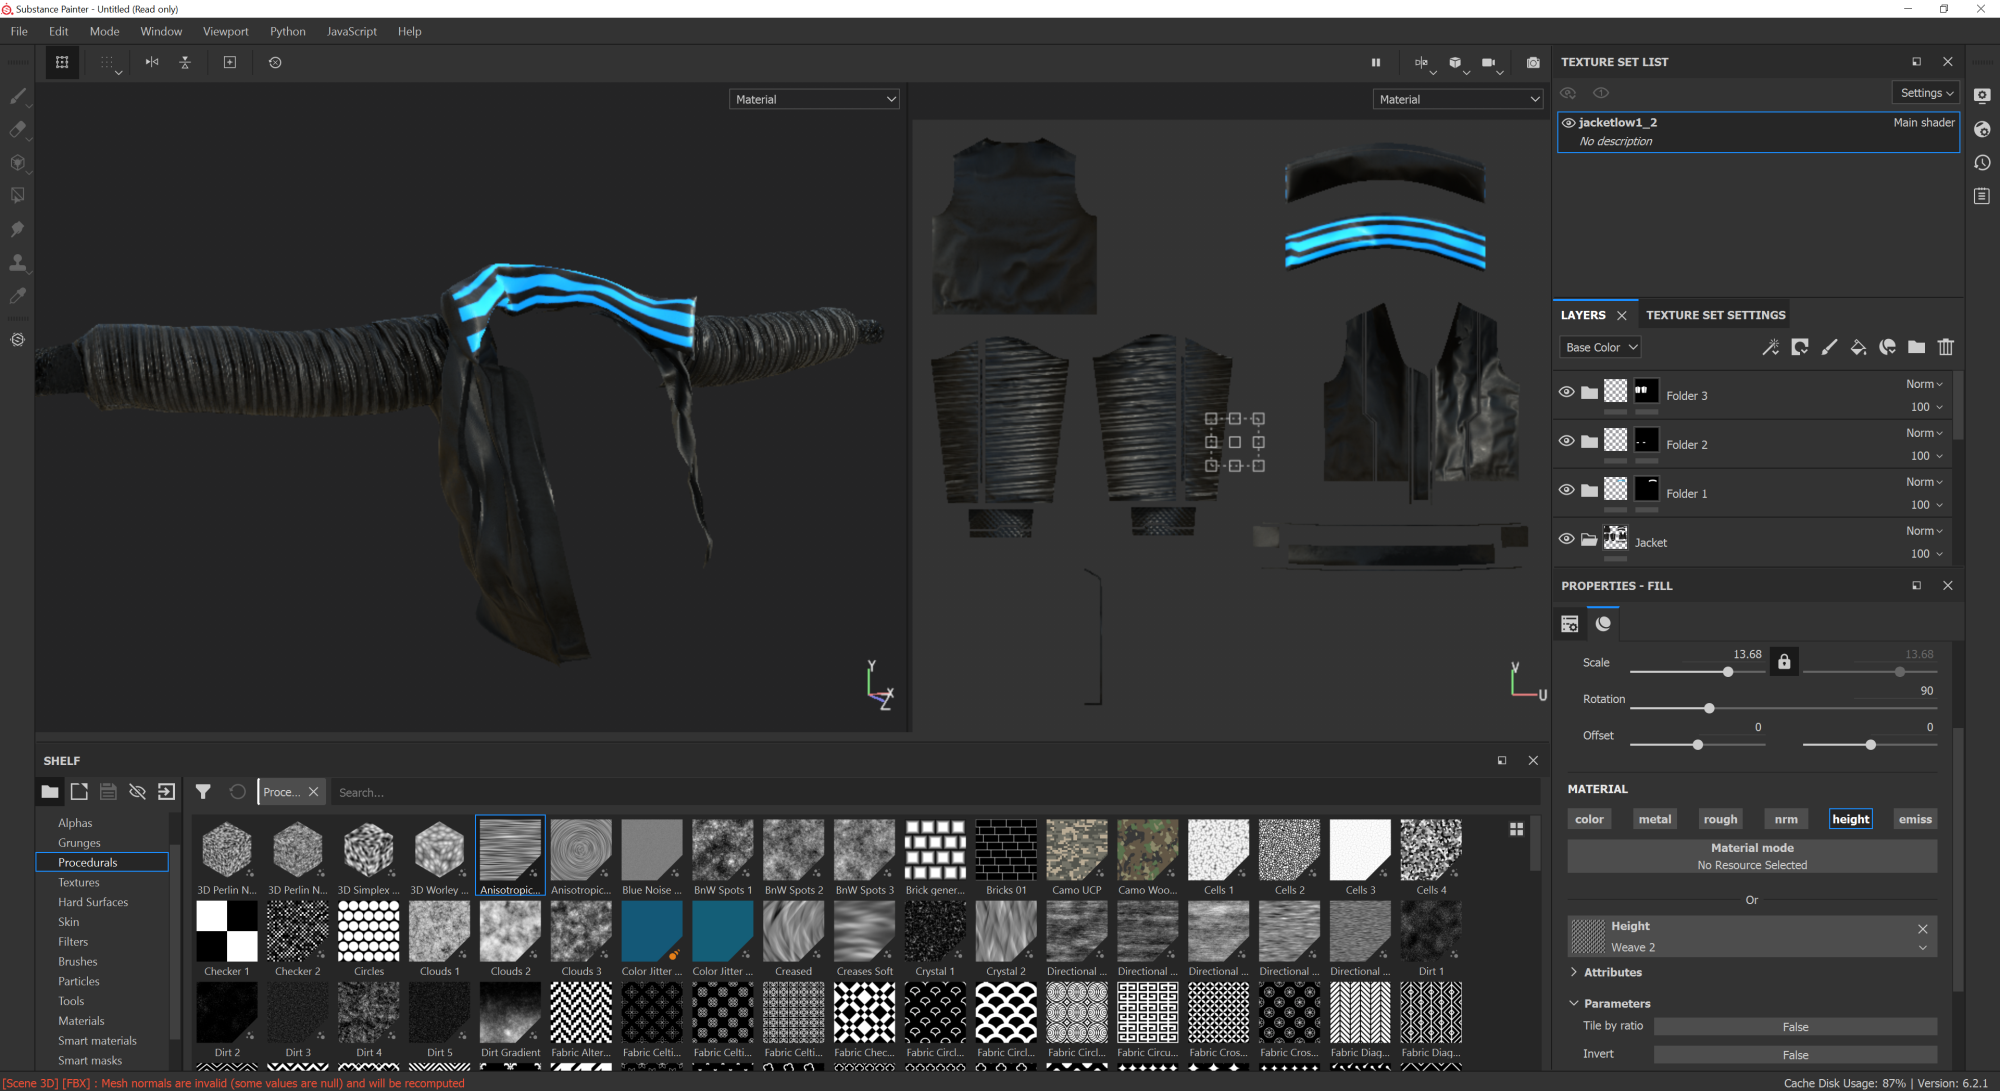Image resolution: width=2000 pixels, height=1091 pixels.
Task: Select Grunges in shelf categories
Action: pyautogui.click(x=79, y=843)
